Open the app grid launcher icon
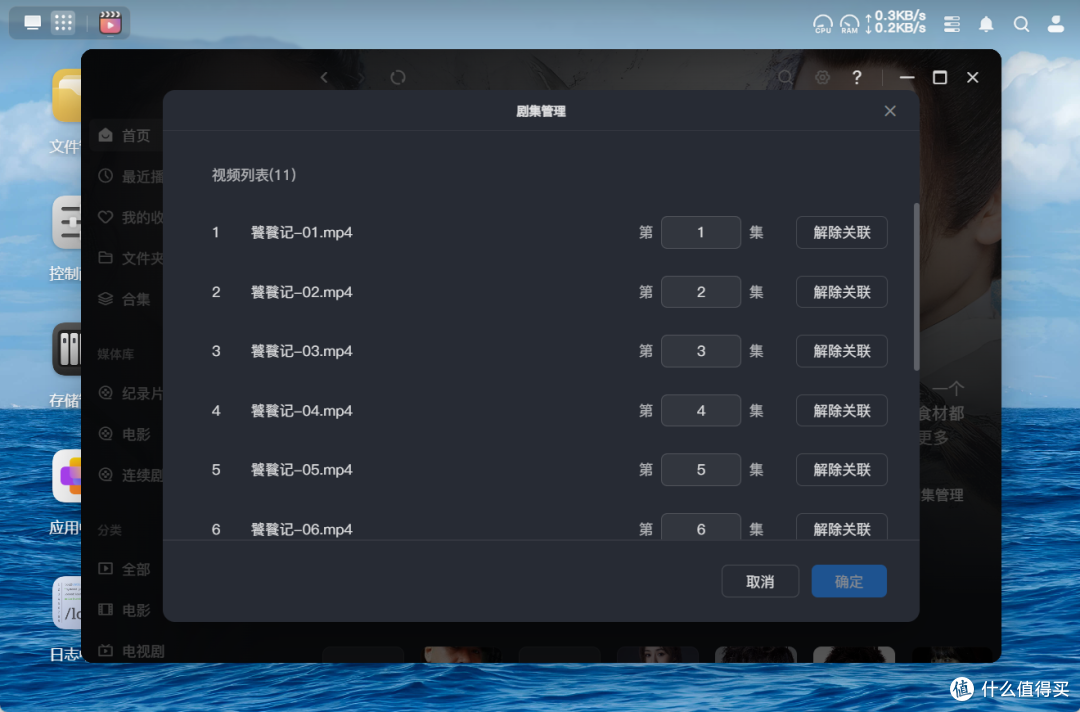The height and width of the screenshot is (712, 1080). click(63, 23)
